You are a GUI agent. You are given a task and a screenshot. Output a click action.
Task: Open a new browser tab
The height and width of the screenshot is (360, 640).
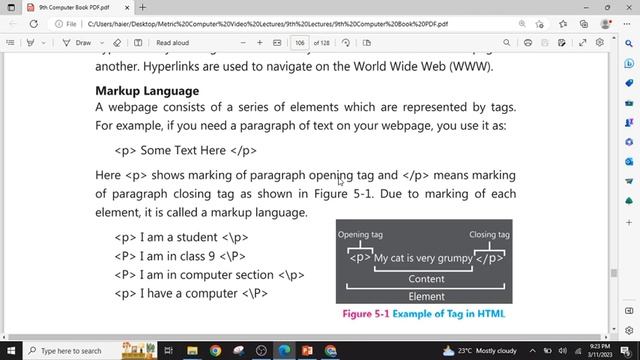point(142,7)
